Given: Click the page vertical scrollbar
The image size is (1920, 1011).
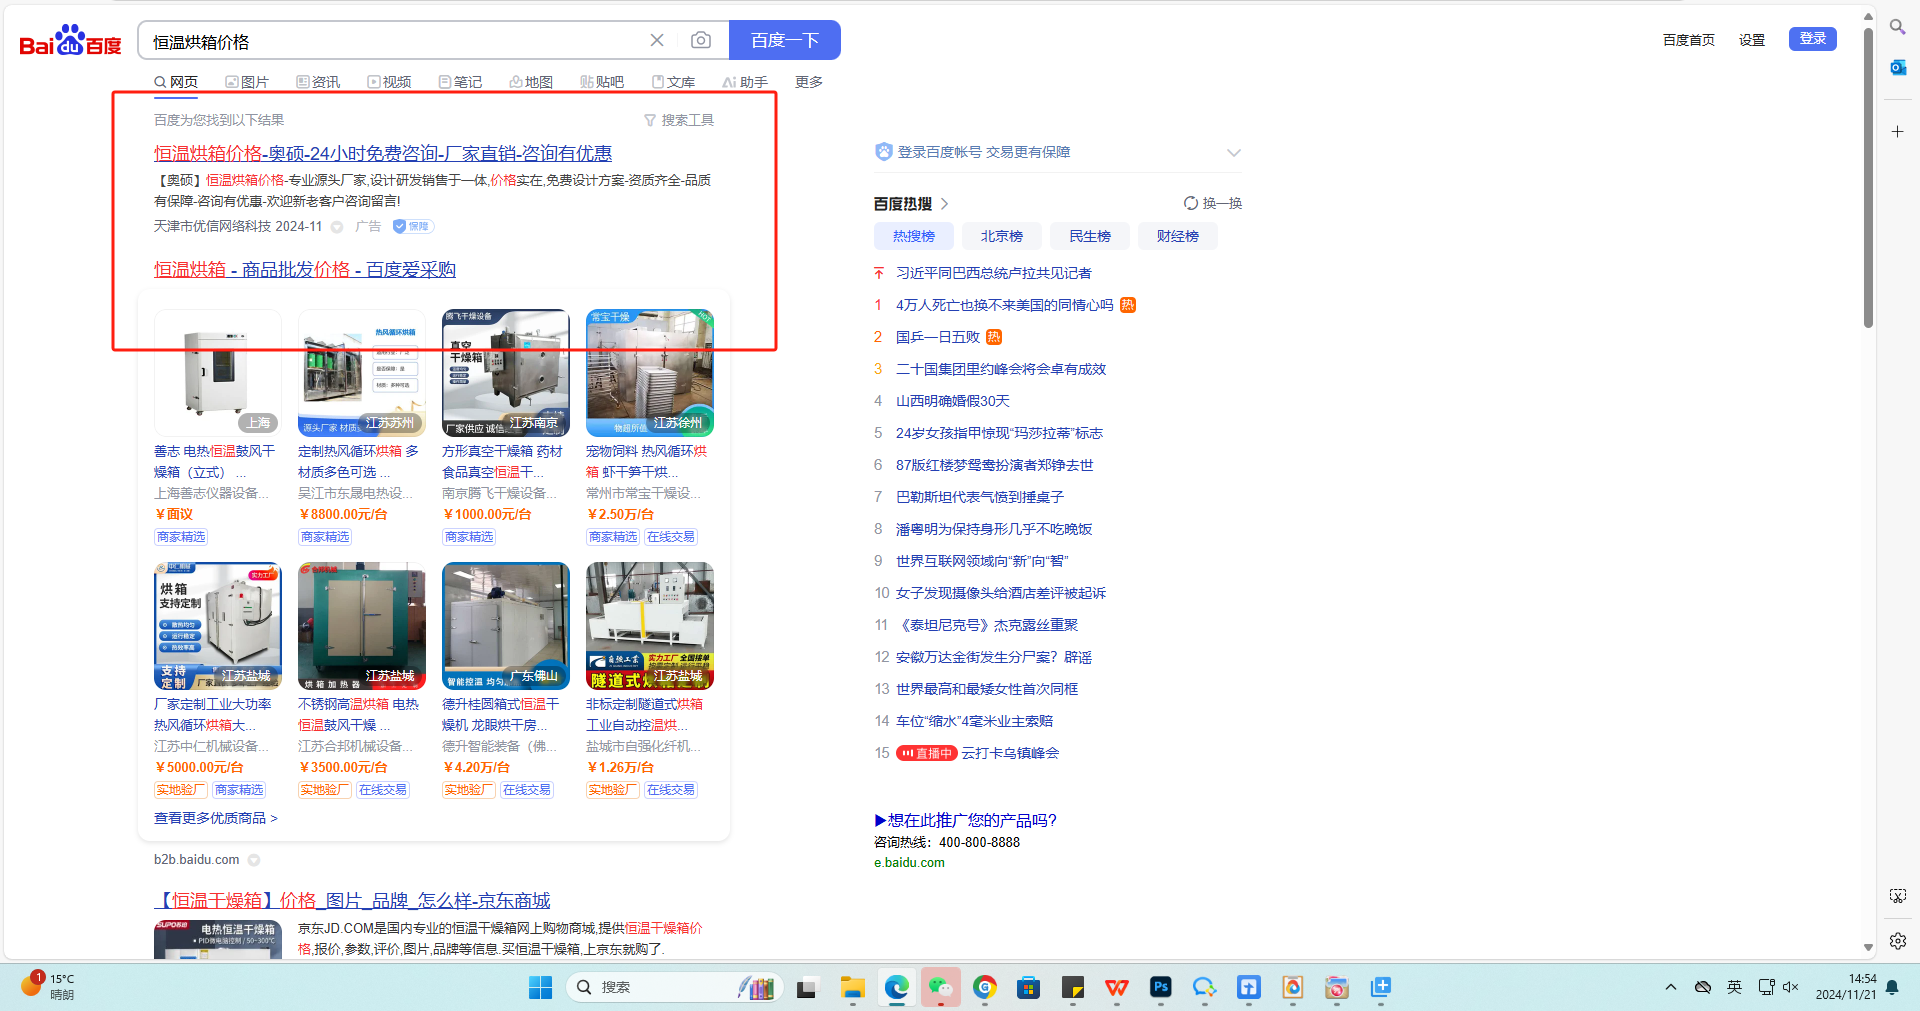Looking at the screenshot, I should coord(1867,180).
